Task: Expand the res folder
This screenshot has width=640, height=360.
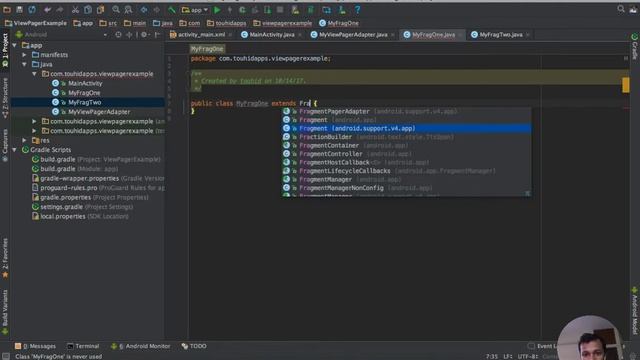Action: pos(24,140)
